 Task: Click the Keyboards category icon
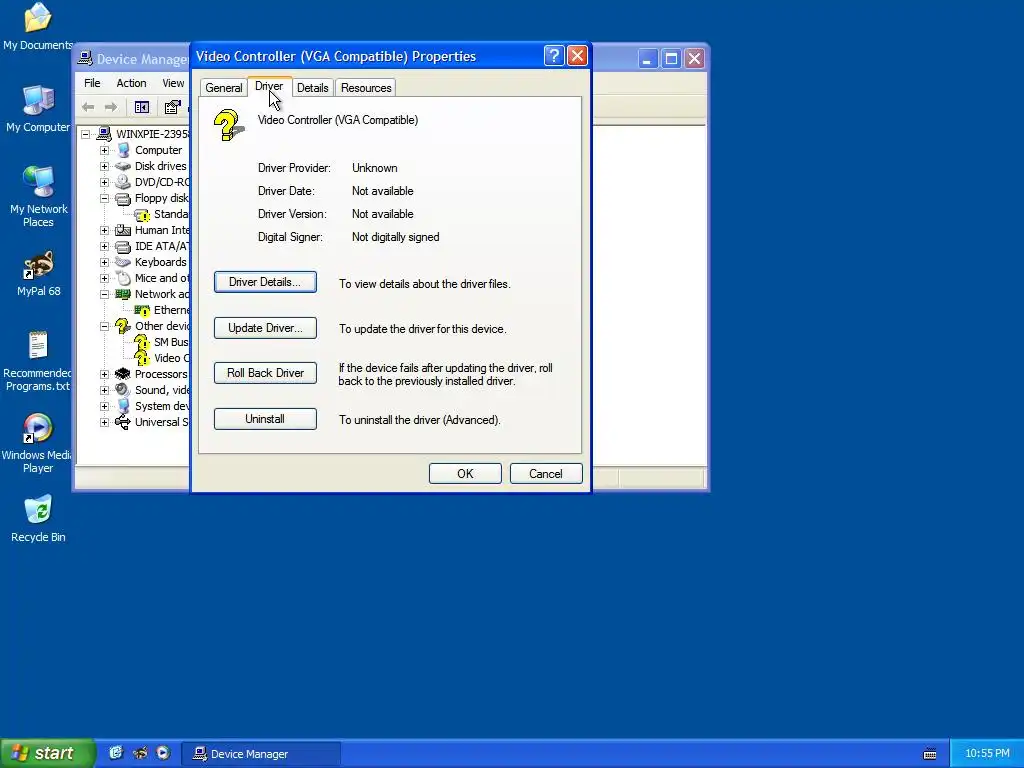[x=123, y=262]
